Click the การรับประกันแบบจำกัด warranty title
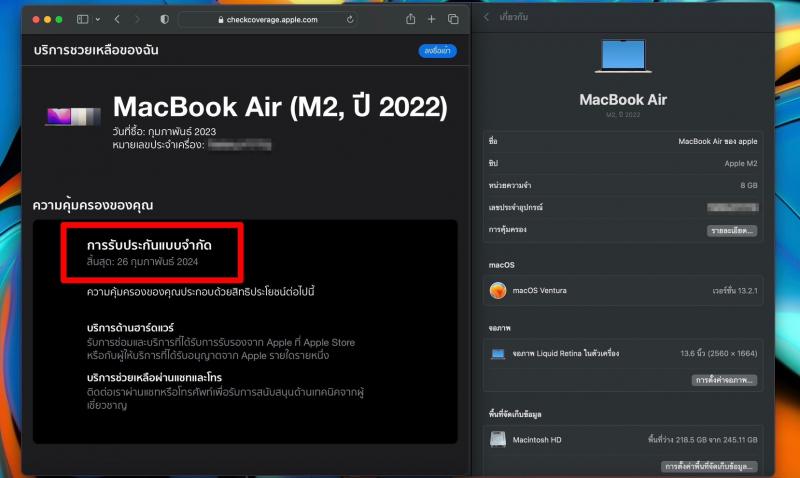This screenshot has width=800, height=478. pos(149,245)
